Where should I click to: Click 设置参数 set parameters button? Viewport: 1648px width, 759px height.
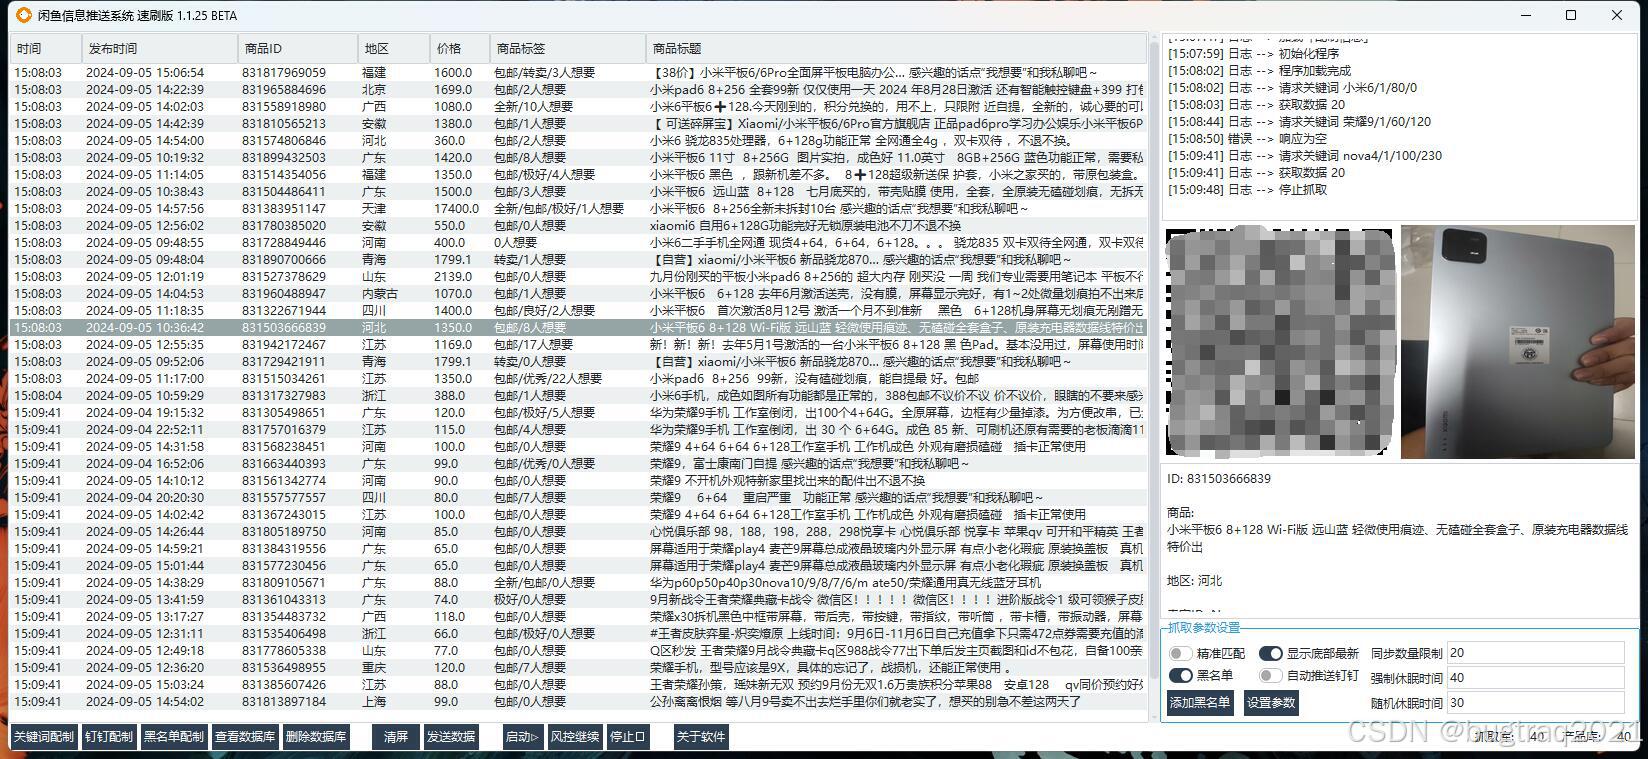pyautogui.click(x=1271, y=703)
